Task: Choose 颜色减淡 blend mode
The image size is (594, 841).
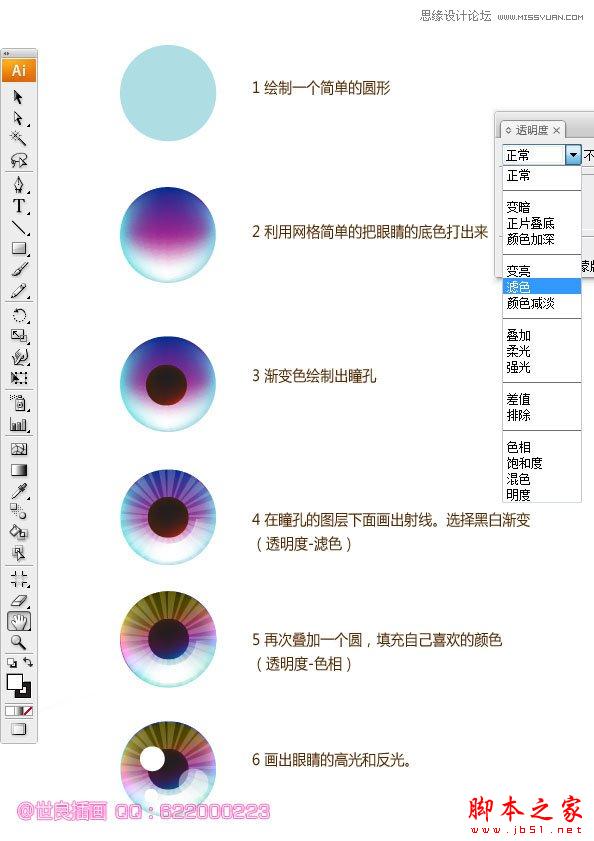Action: tap(542, 303)
